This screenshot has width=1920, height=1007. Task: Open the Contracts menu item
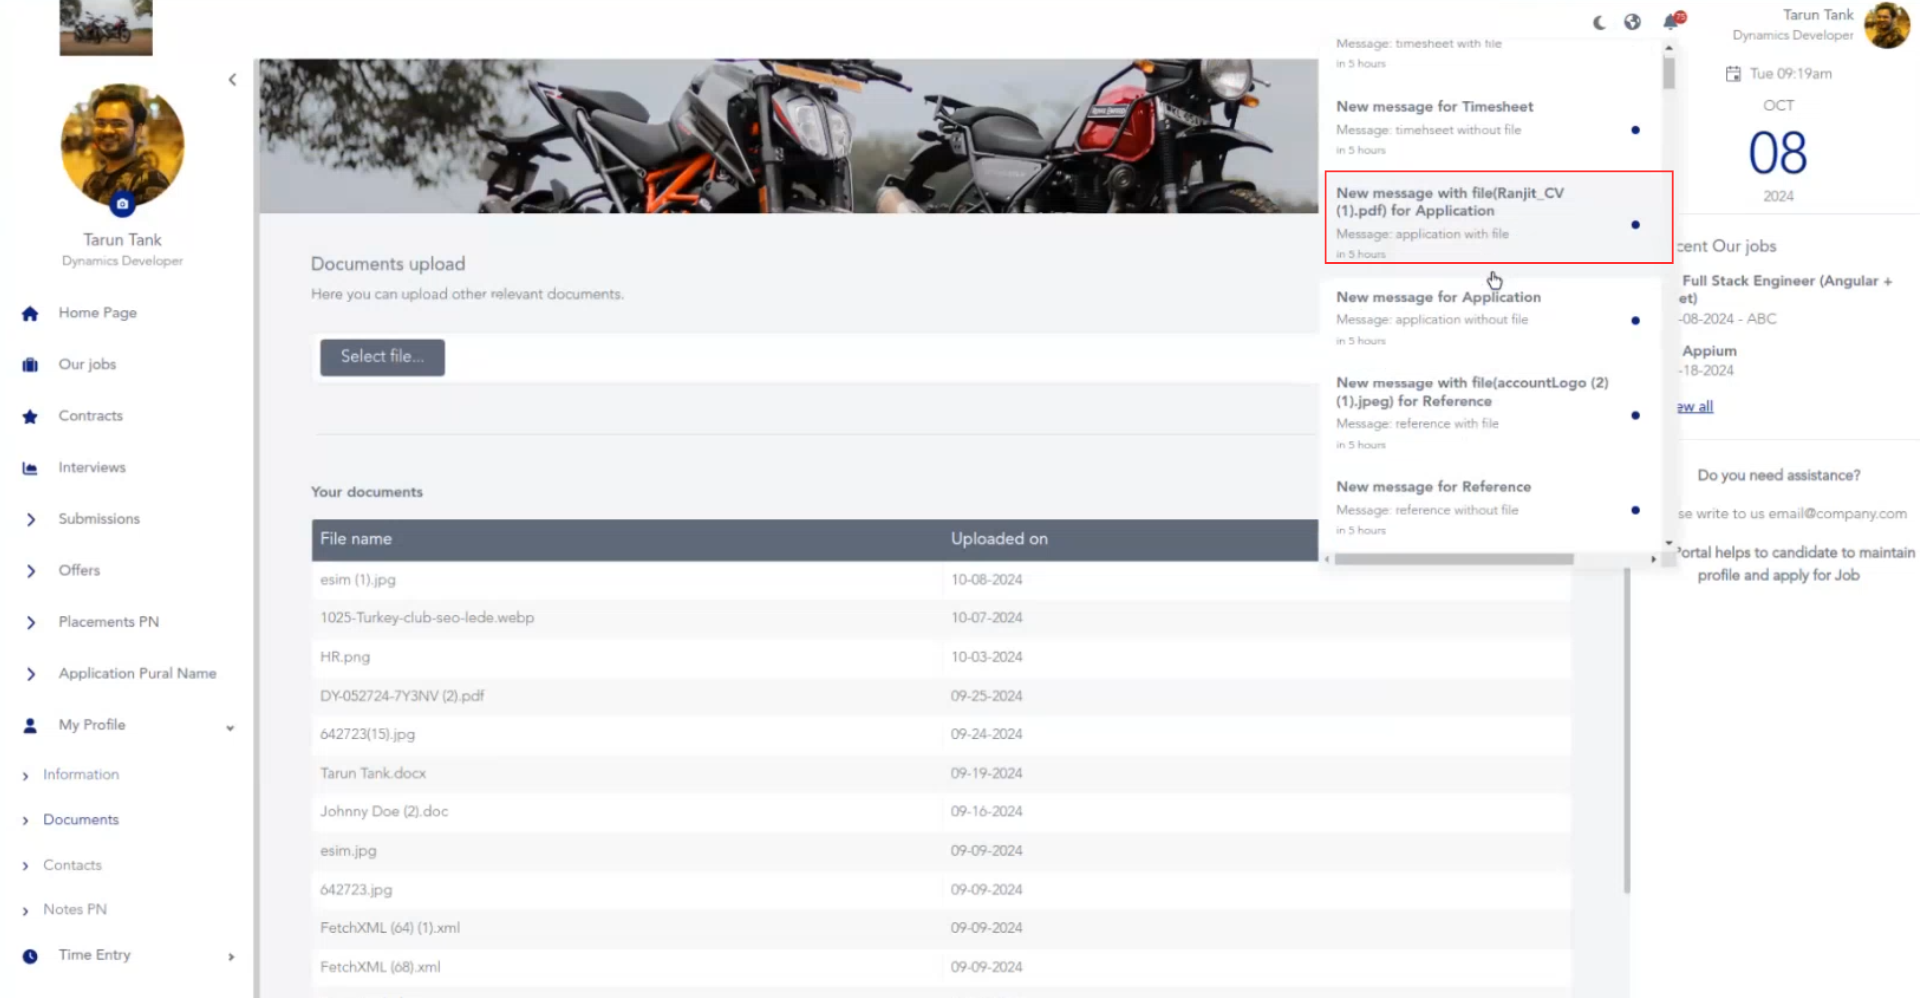pos(90,416)
